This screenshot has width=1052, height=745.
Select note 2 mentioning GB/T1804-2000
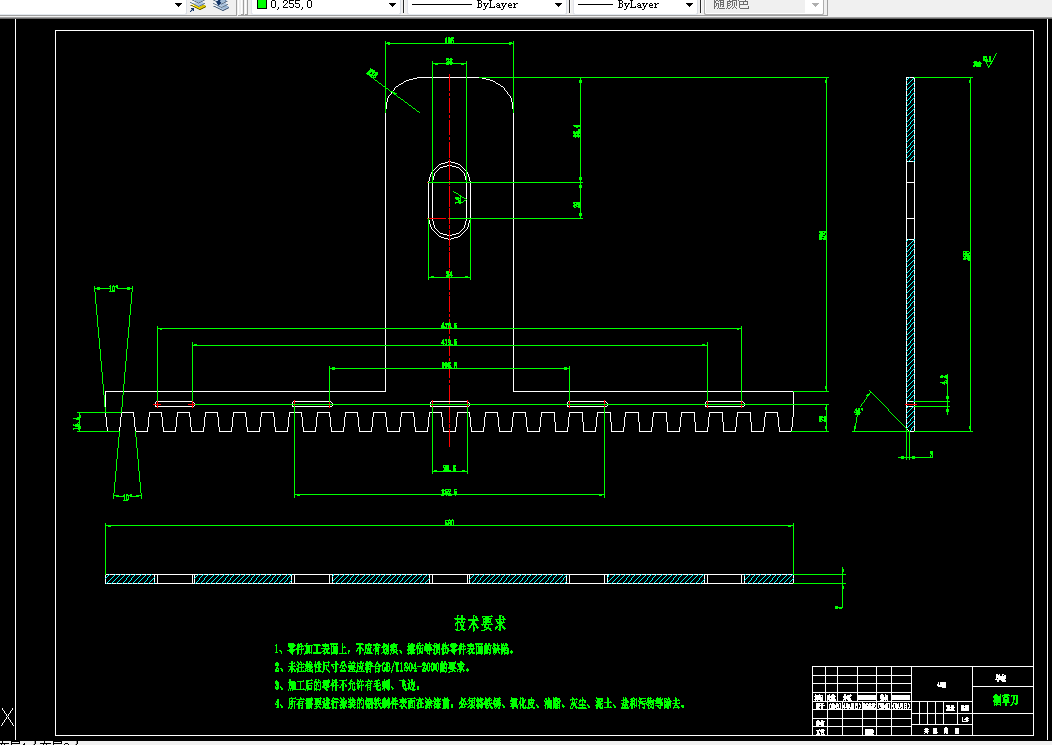pos(372,667)
